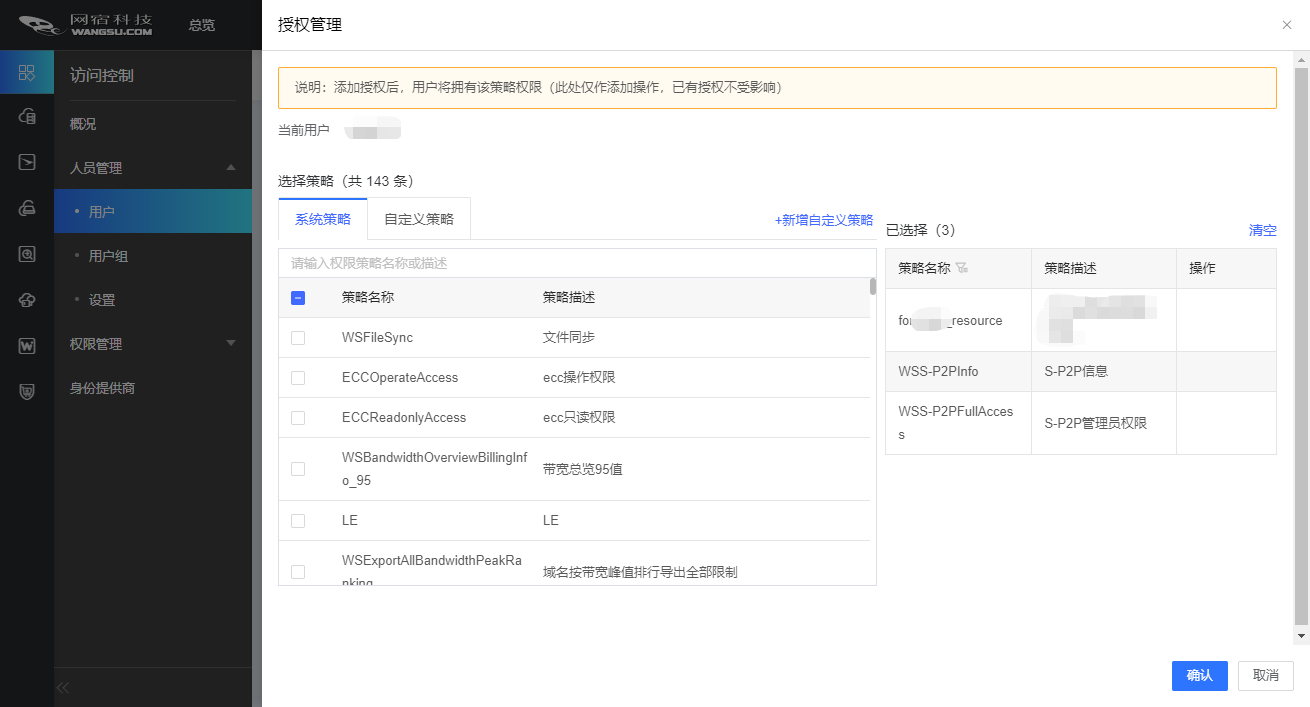Open 总览 in the top navigation
Image resolution: width=1310 pixels, height=707 pixels.
pos(202,25)
